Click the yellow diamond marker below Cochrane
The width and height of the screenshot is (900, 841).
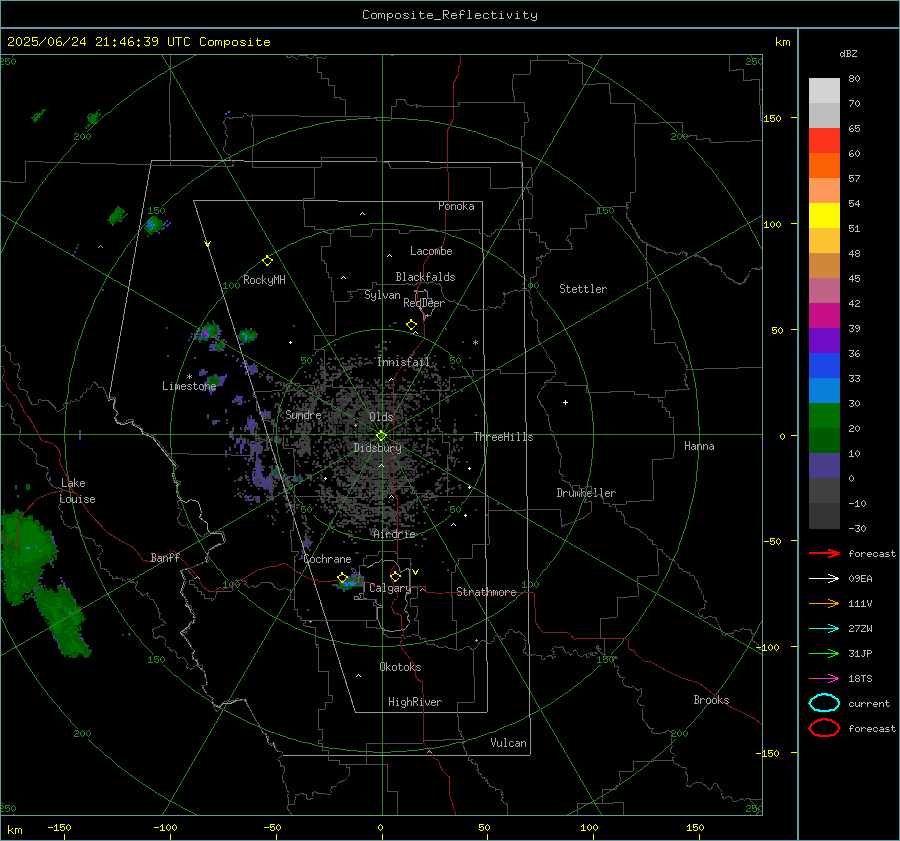tap(342, 577)
